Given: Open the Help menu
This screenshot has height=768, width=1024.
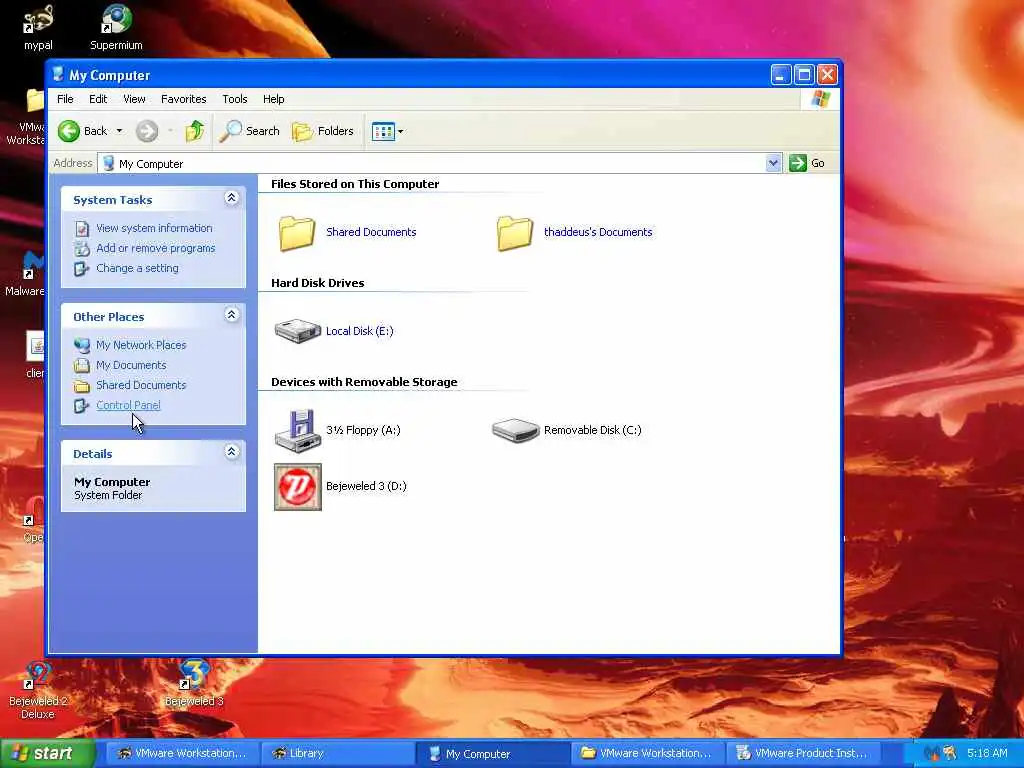Looking at the screenshot, I should point(274,99).
